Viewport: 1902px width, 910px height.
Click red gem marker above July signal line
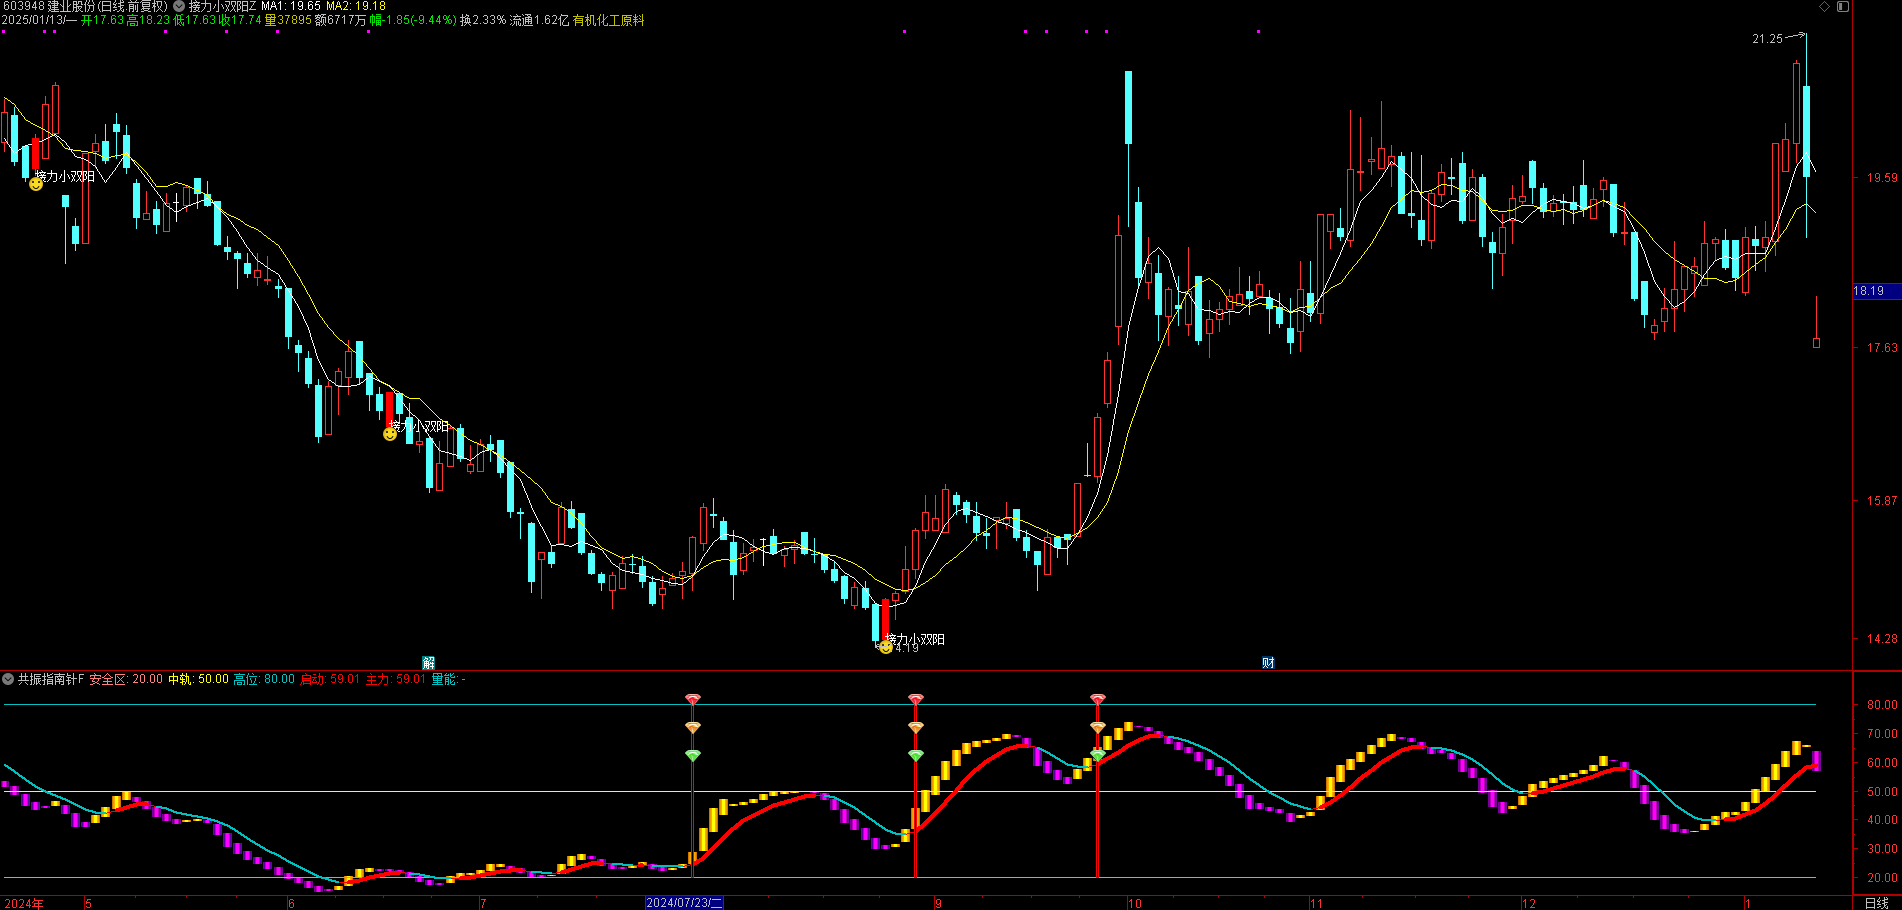[693, 699]
